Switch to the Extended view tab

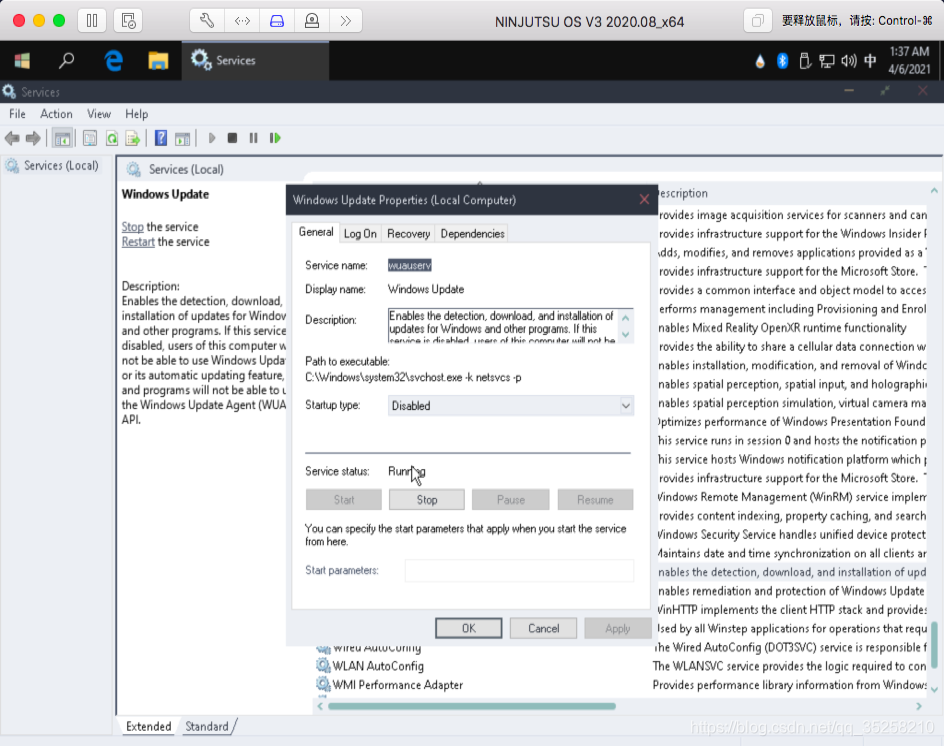pos(148,726)
